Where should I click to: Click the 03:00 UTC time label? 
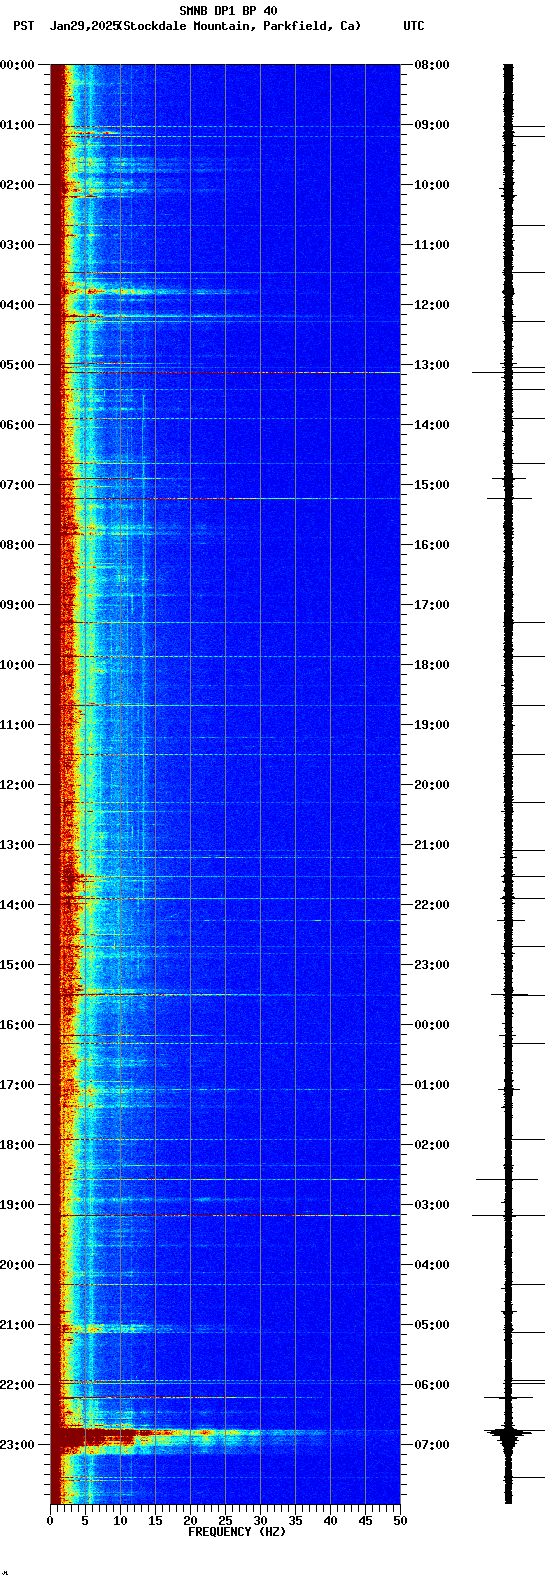tap(432, 1205)
